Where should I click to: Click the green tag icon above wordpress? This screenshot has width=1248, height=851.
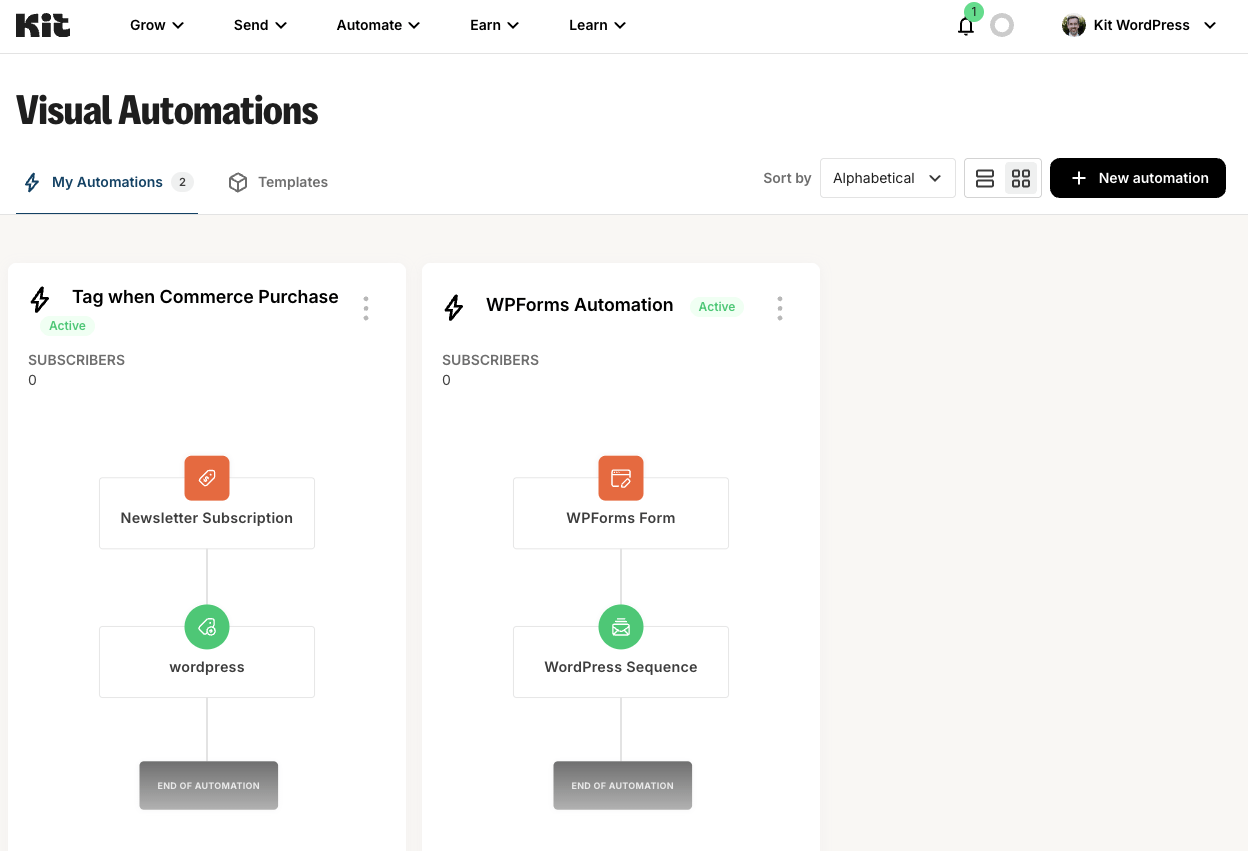pyautogui.click(x=207, y=627)
